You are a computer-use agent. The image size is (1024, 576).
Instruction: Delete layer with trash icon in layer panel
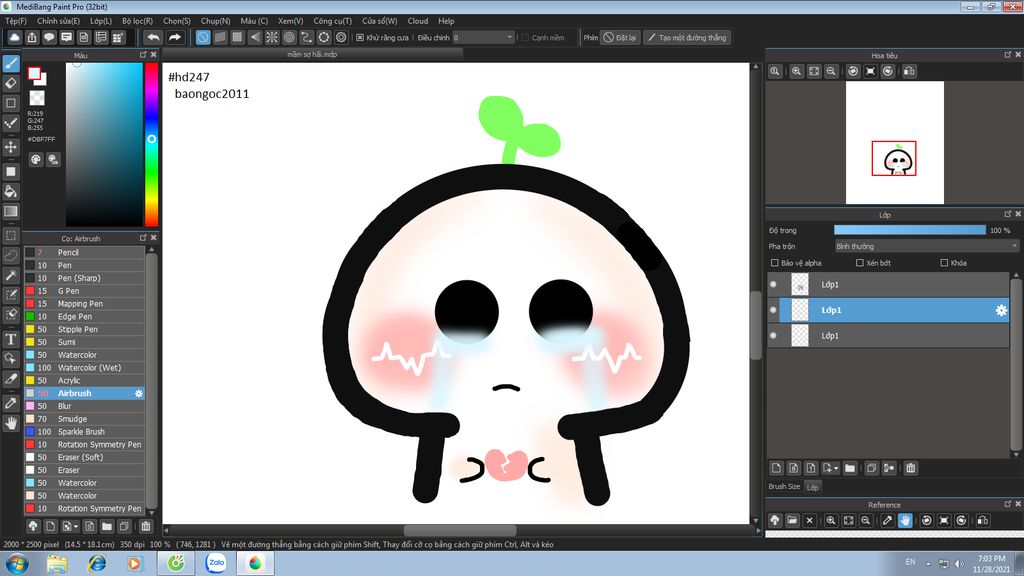click(x=910, y=468)
